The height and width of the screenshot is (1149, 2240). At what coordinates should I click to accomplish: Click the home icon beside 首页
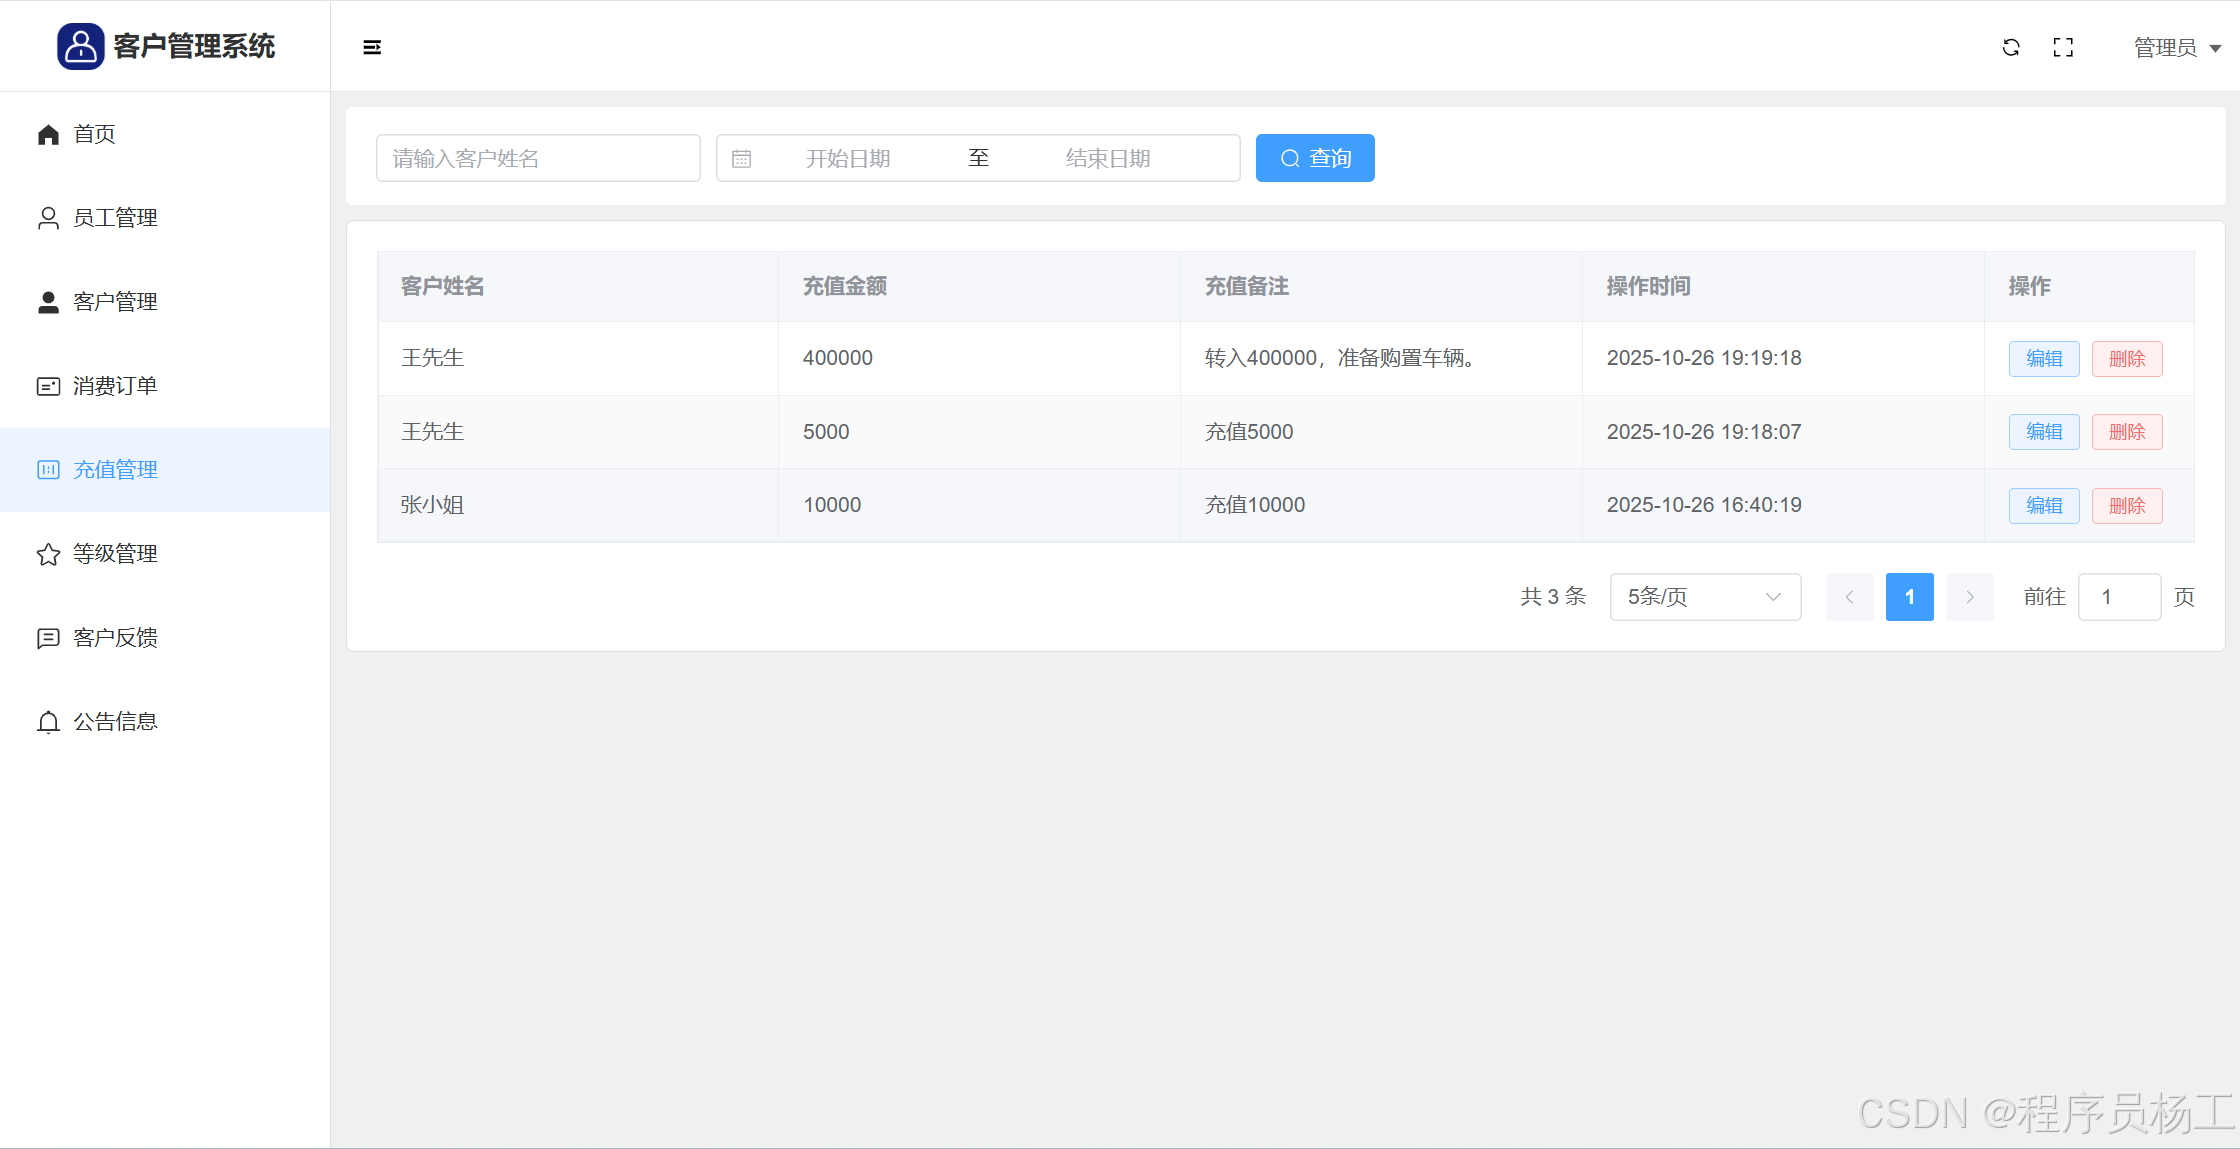tap(48, 134)
